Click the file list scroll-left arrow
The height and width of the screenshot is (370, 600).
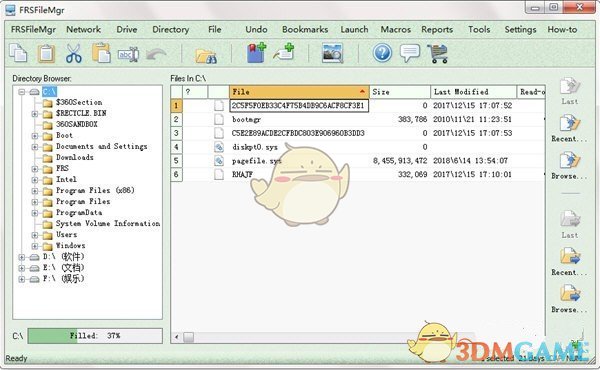pos(176,337)
